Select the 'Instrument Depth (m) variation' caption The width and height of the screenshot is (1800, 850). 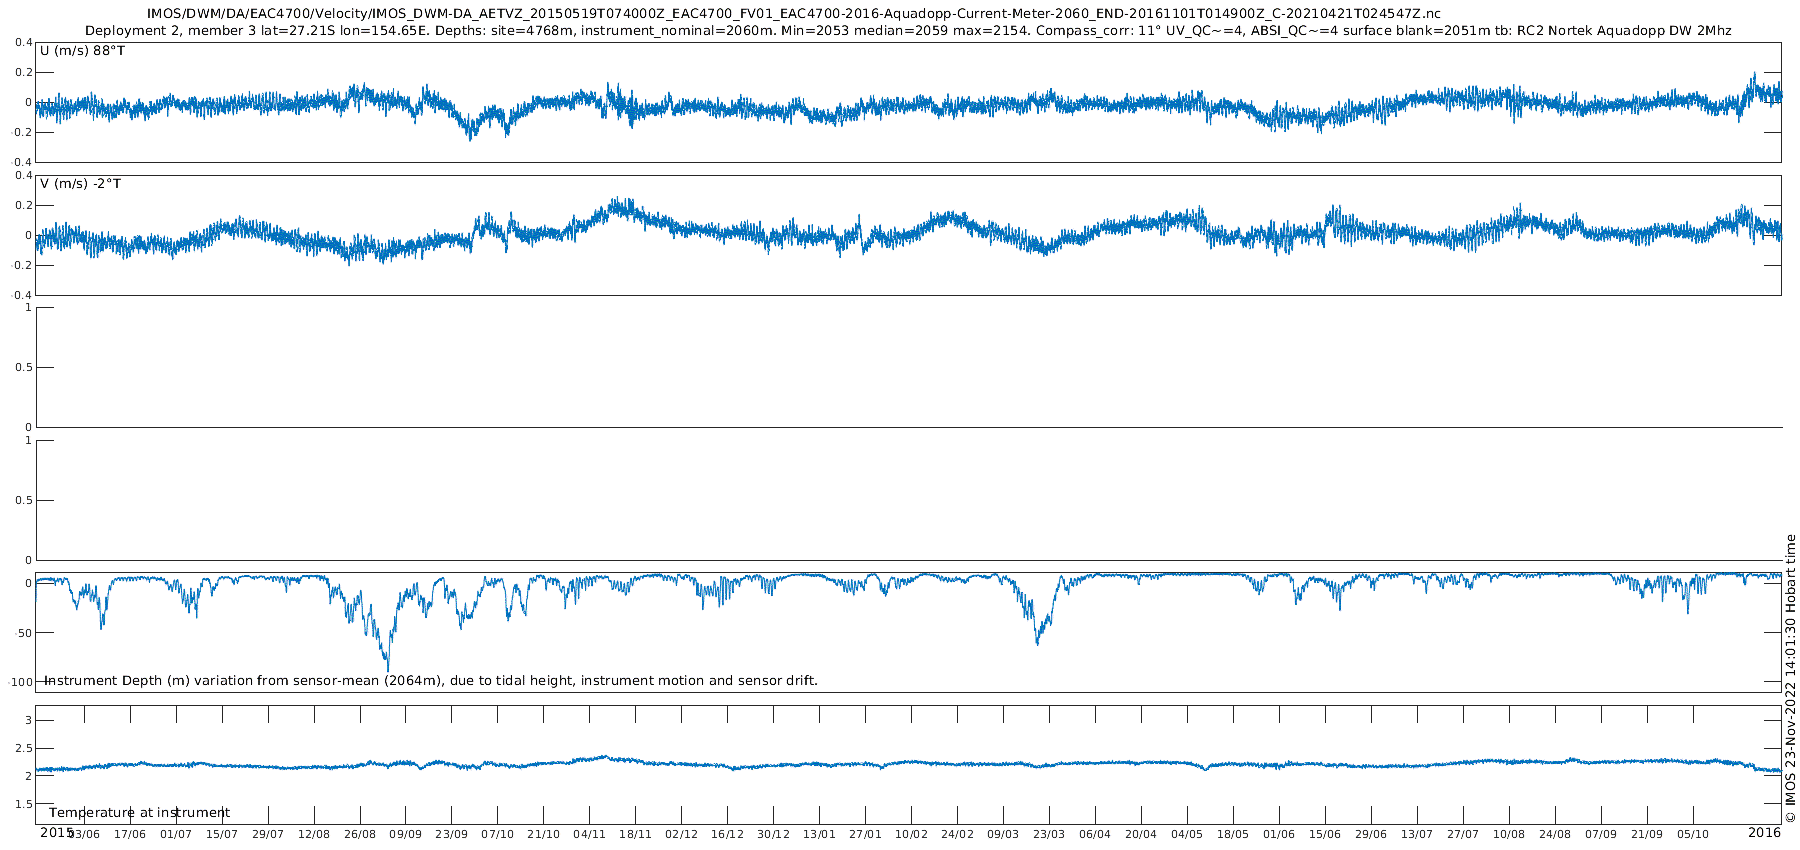[x=431, y=681]
